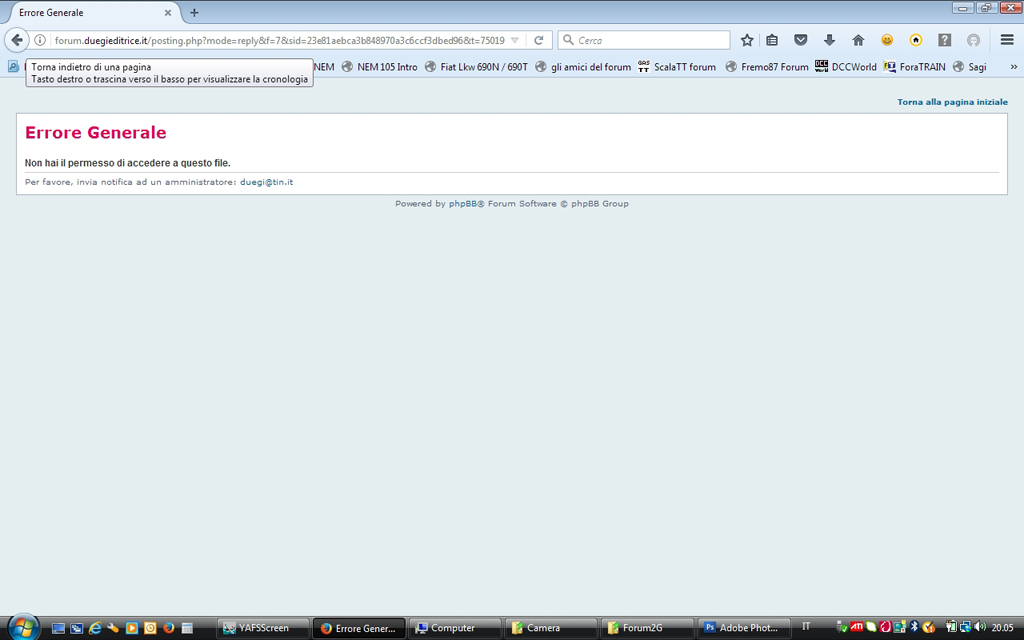Click the browser back arrow button
The width and height of the screenshot is (1024, 640).
click(17, 40)
